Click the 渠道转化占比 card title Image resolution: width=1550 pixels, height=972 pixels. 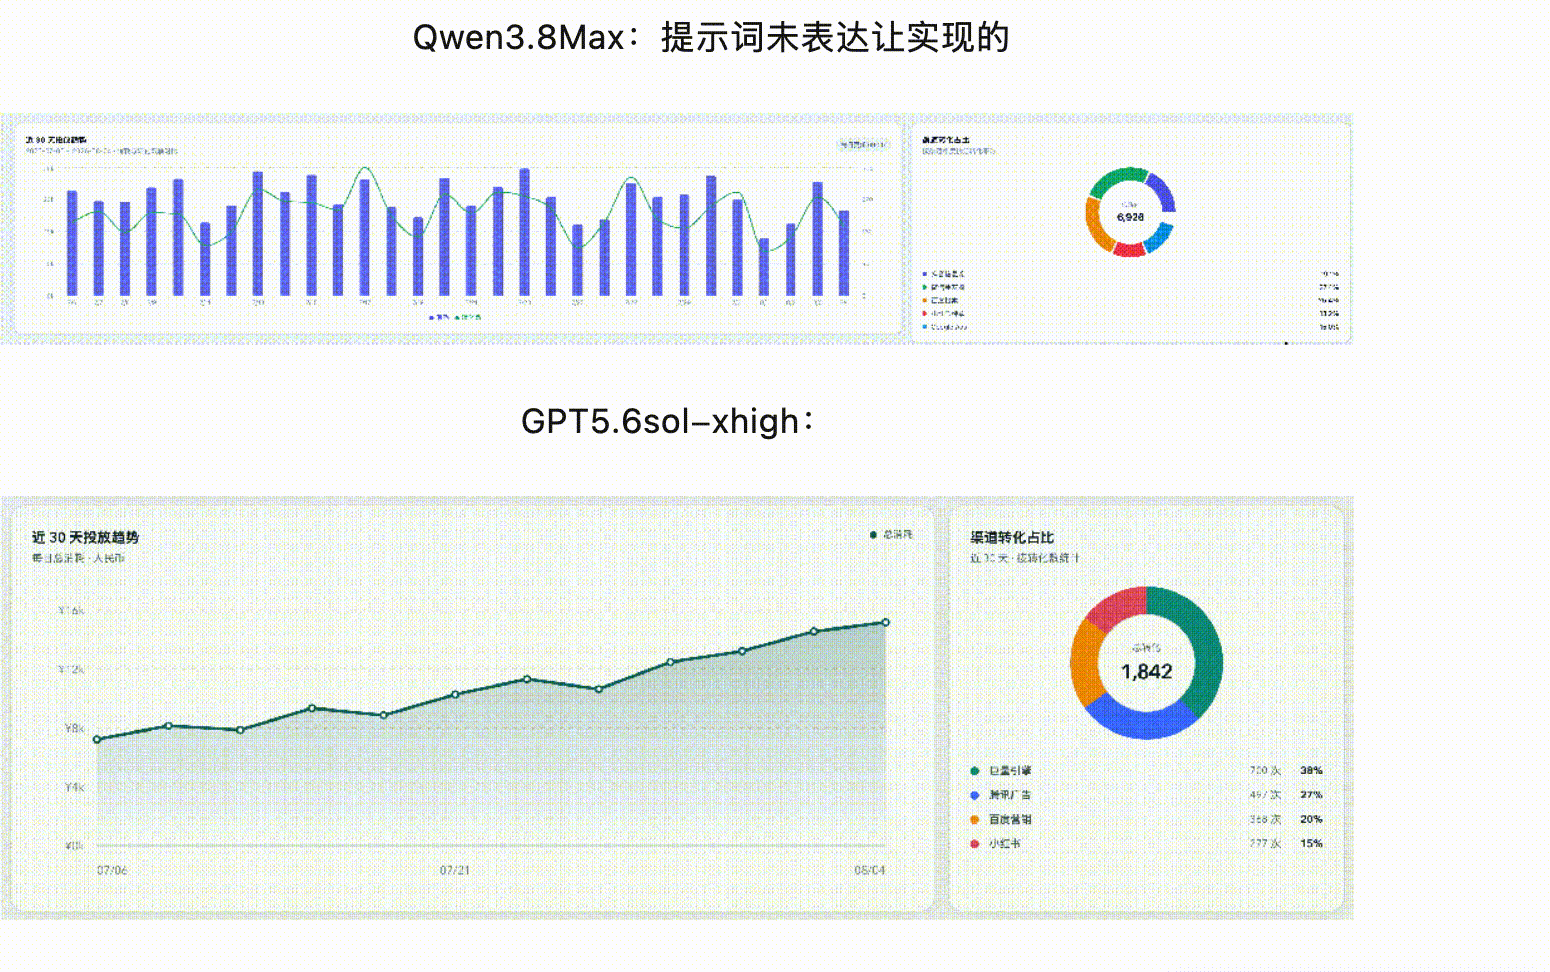[x=1012, y=538]
